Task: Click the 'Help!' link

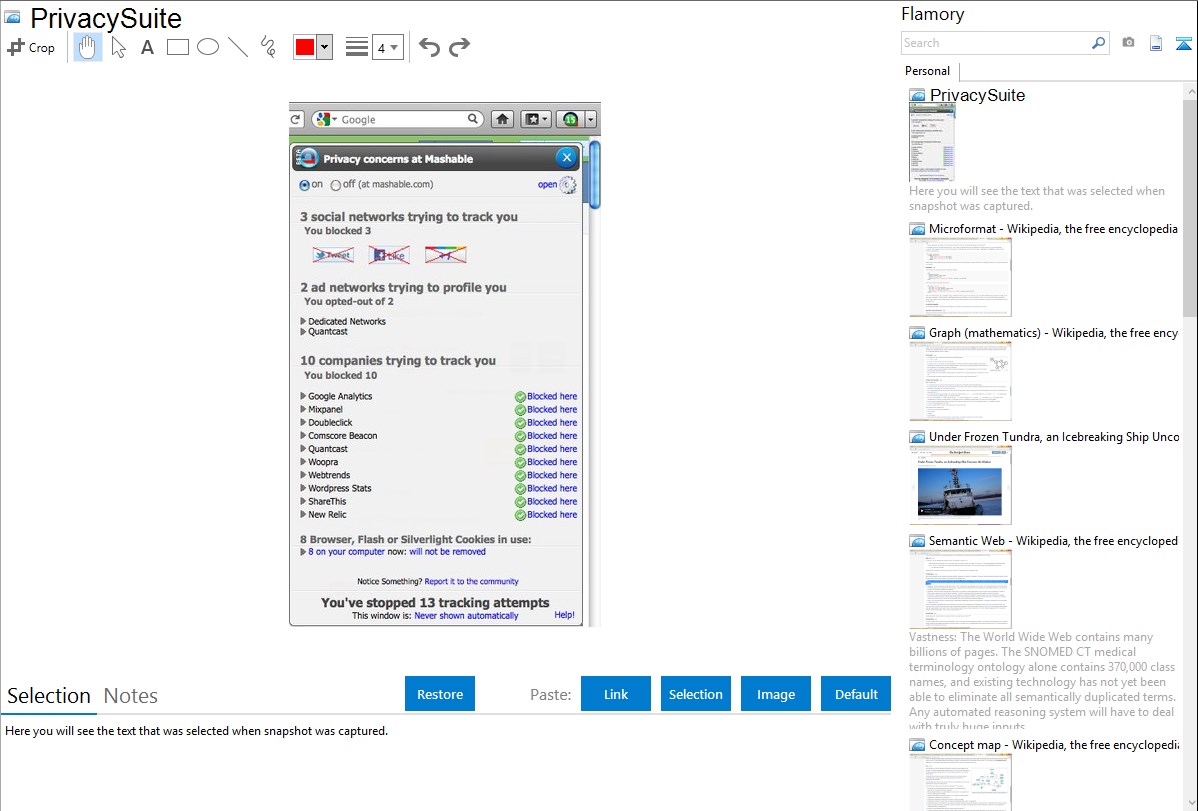Action: click(565, 615)
